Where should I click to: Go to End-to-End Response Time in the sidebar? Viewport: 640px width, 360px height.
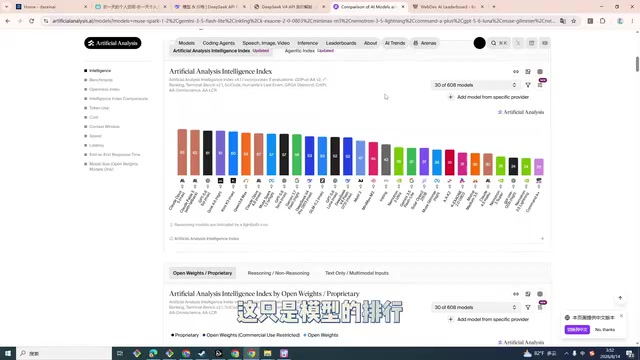pos(115,155)
